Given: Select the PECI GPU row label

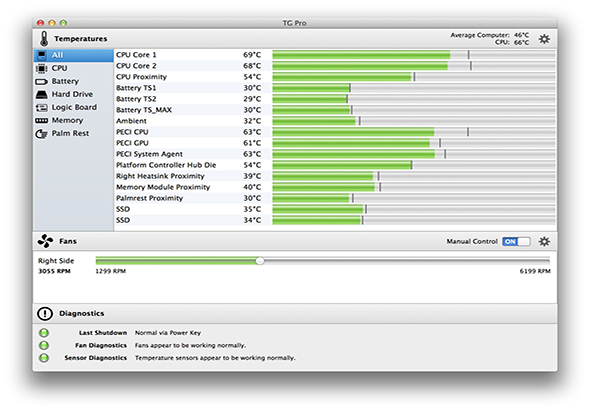Looking at the screenshot, I should tap(132, 143).
